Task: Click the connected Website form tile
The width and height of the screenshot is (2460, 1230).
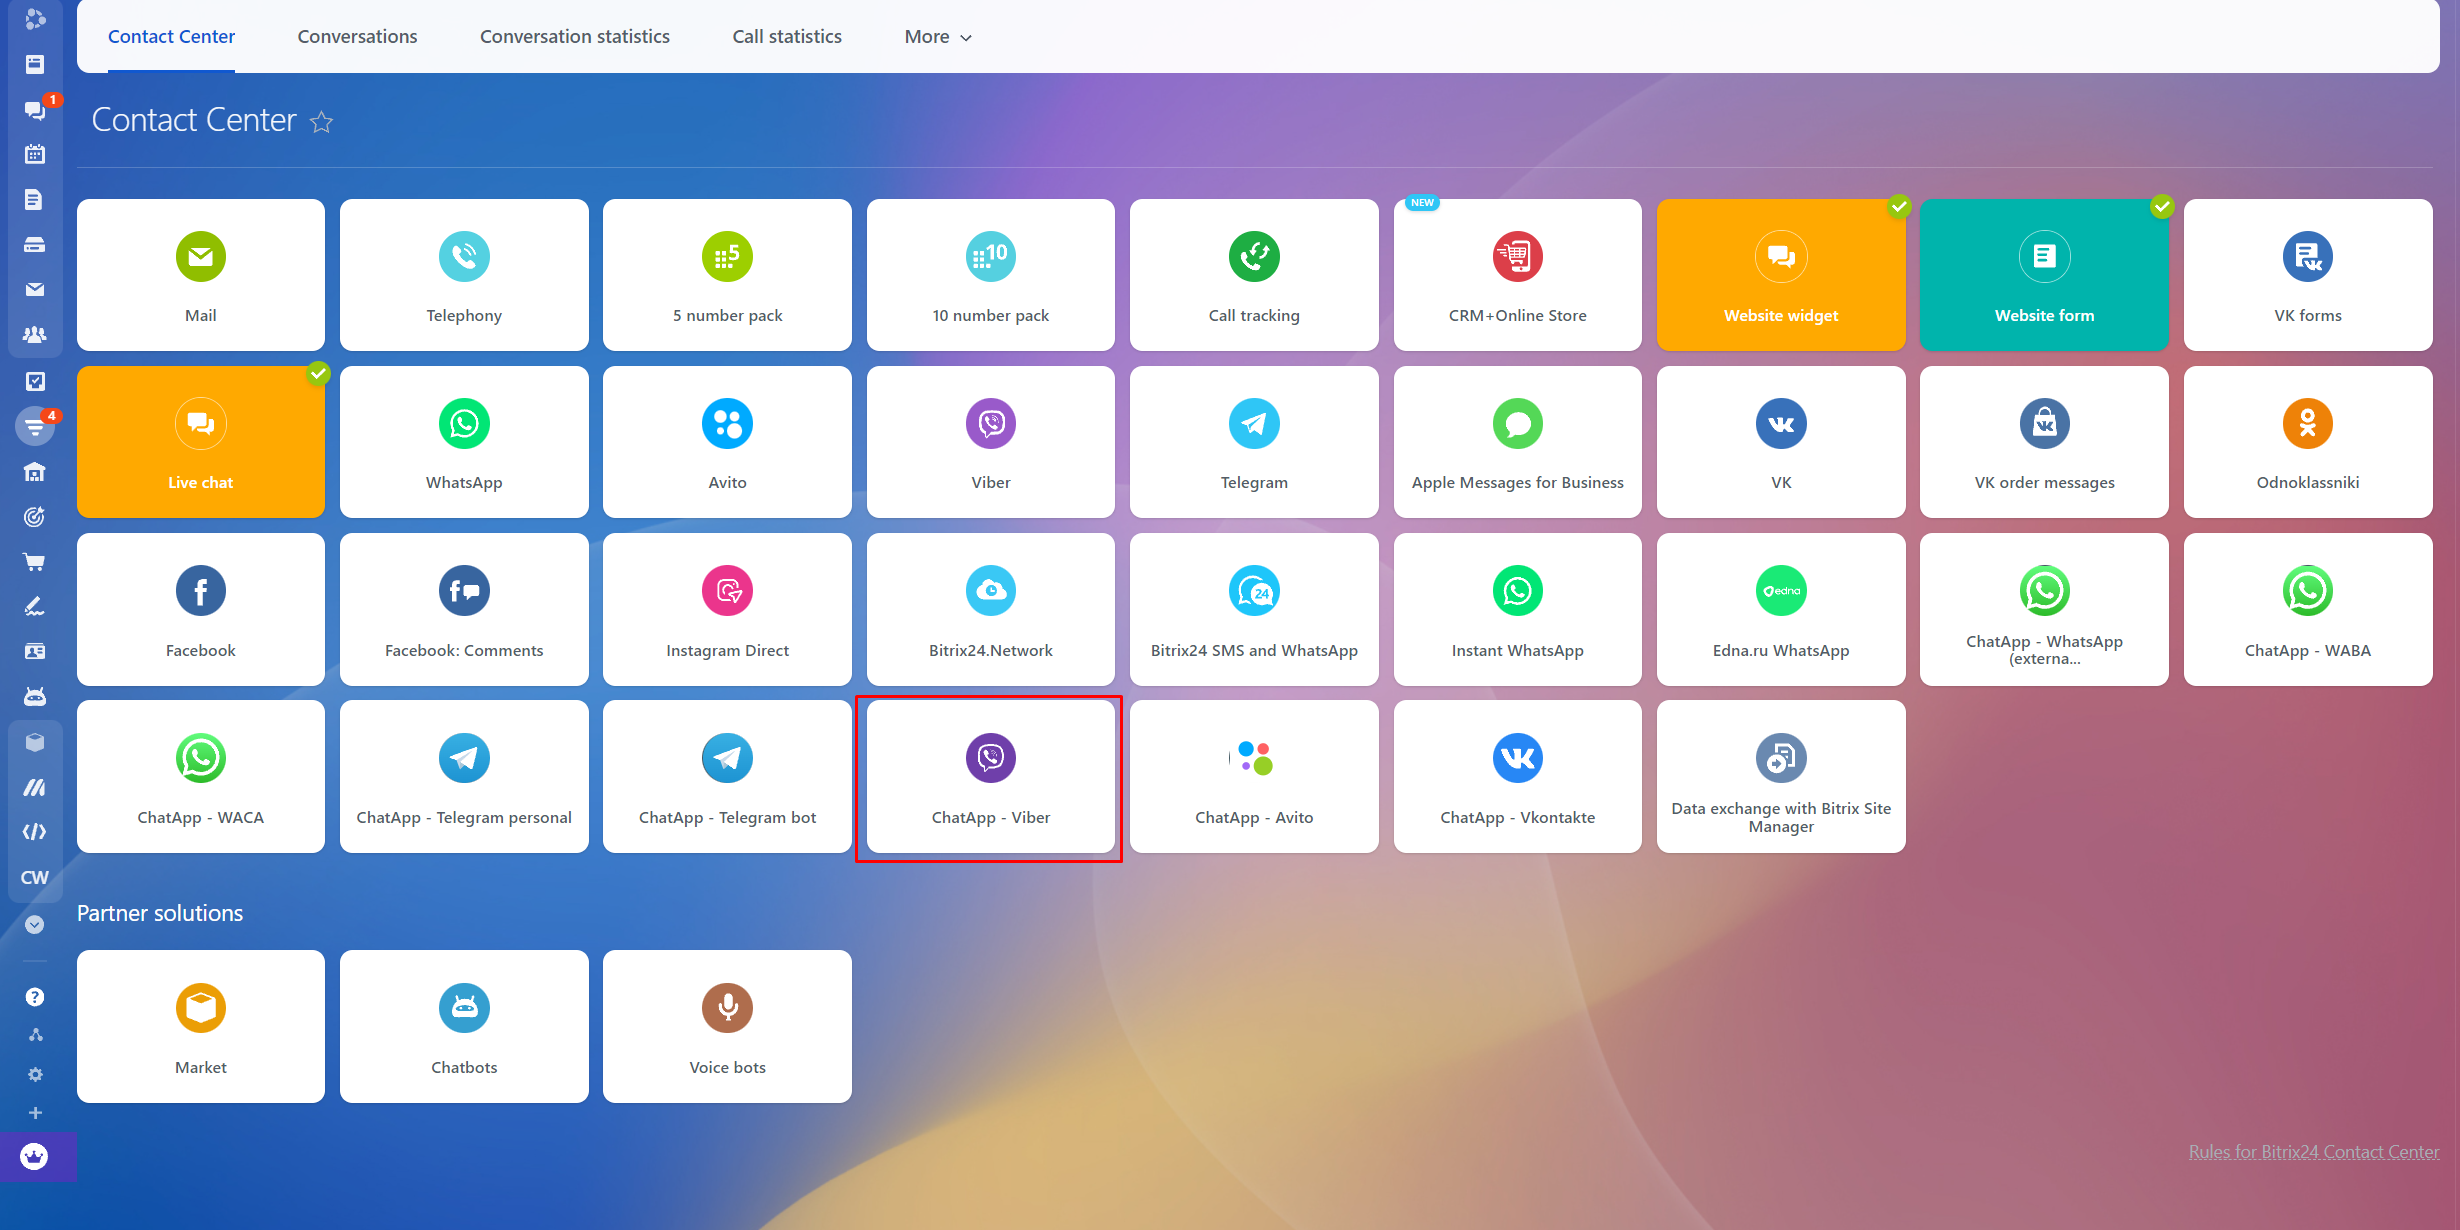Action: point(2044,275)
